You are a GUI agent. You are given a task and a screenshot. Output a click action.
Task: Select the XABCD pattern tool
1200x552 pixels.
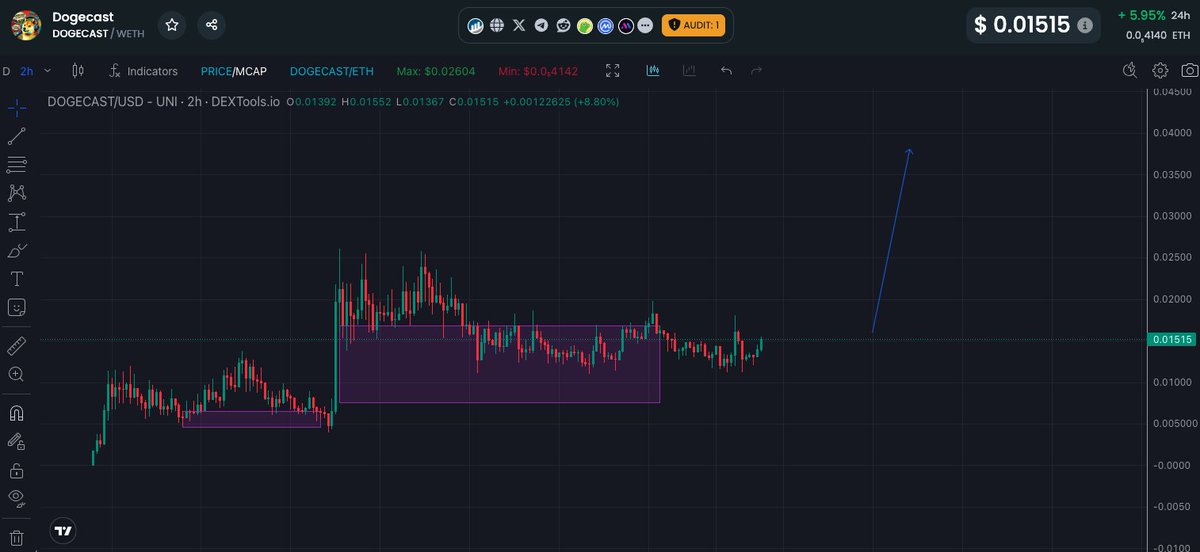[x=16, y=193]
